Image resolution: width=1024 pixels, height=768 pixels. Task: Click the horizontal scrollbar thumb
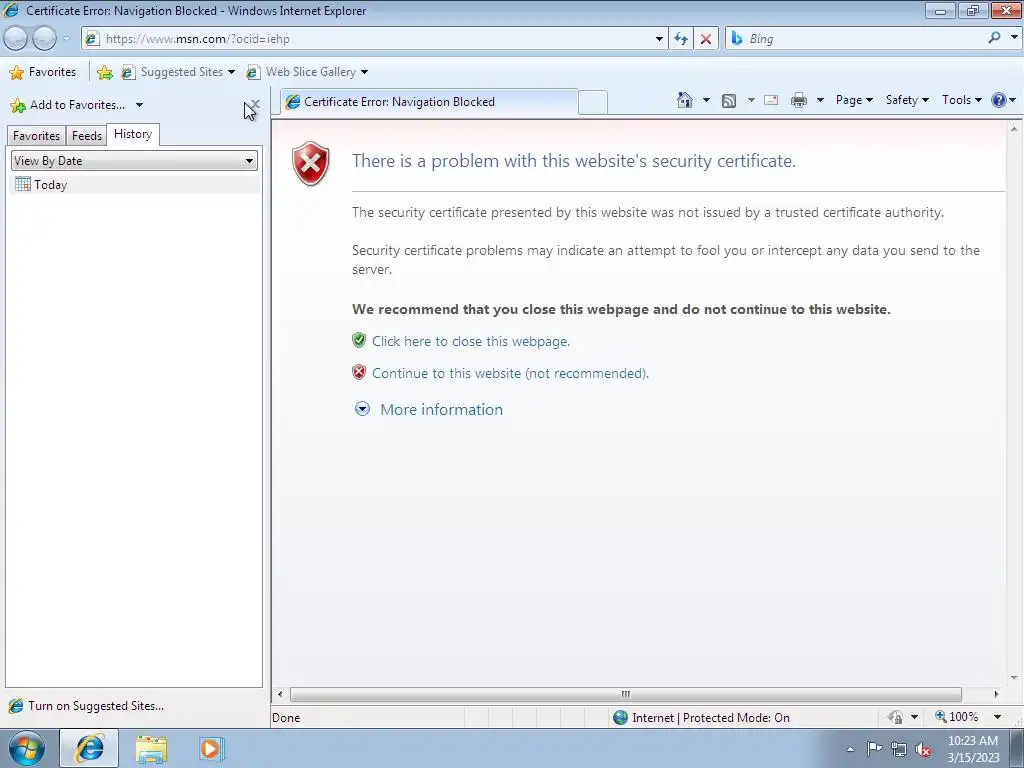tap(626, 694)
